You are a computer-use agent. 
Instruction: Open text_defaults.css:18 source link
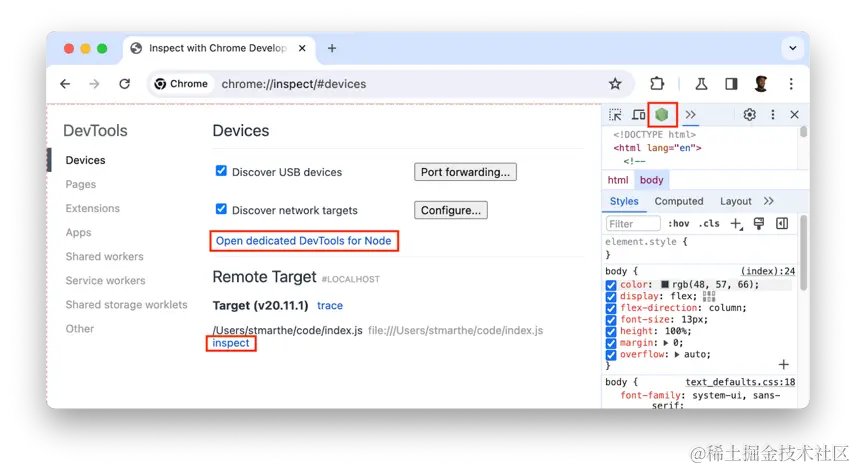point(740,382)
